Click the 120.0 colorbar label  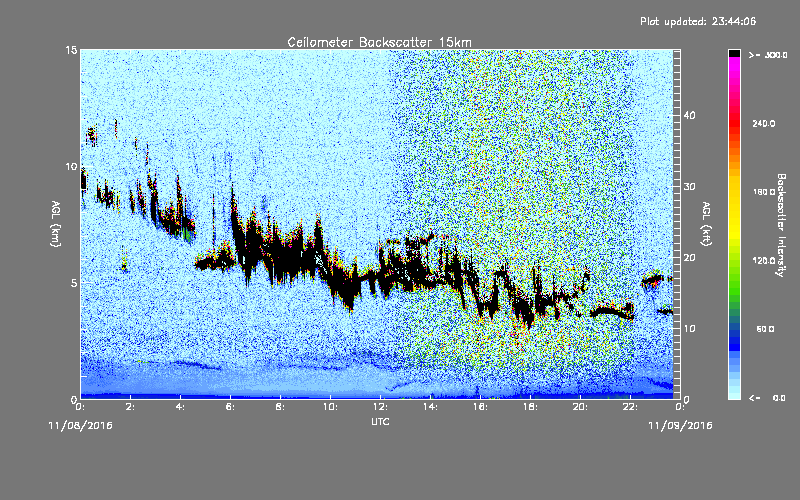tap(763, 261)
